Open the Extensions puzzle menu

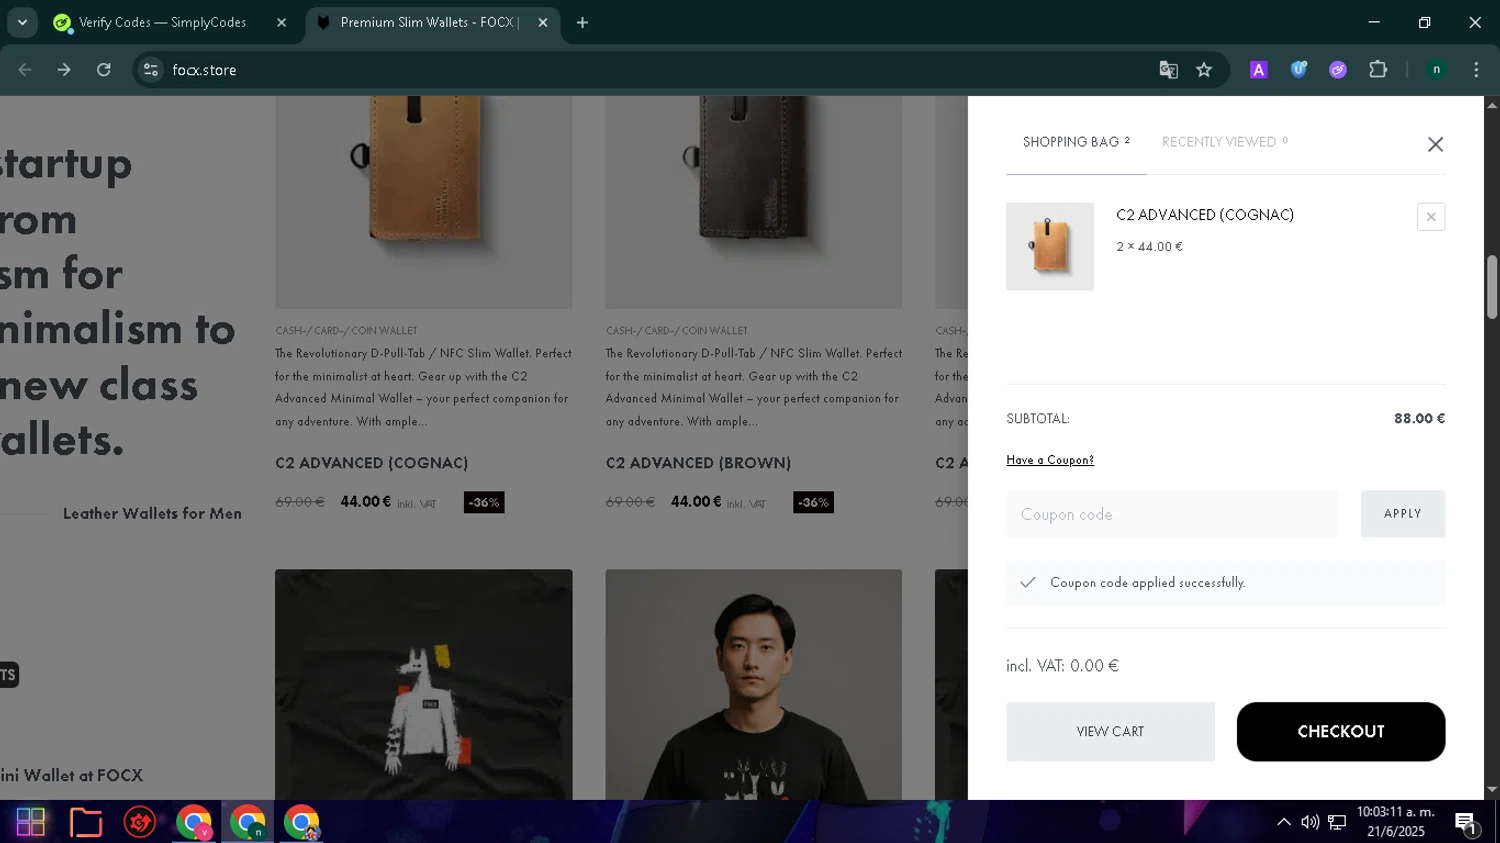[1378, 70]
